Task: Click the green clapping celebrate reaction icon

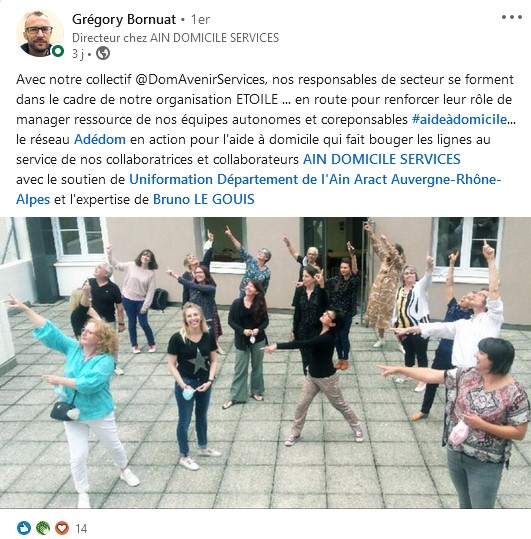Action: coord(43,528)
